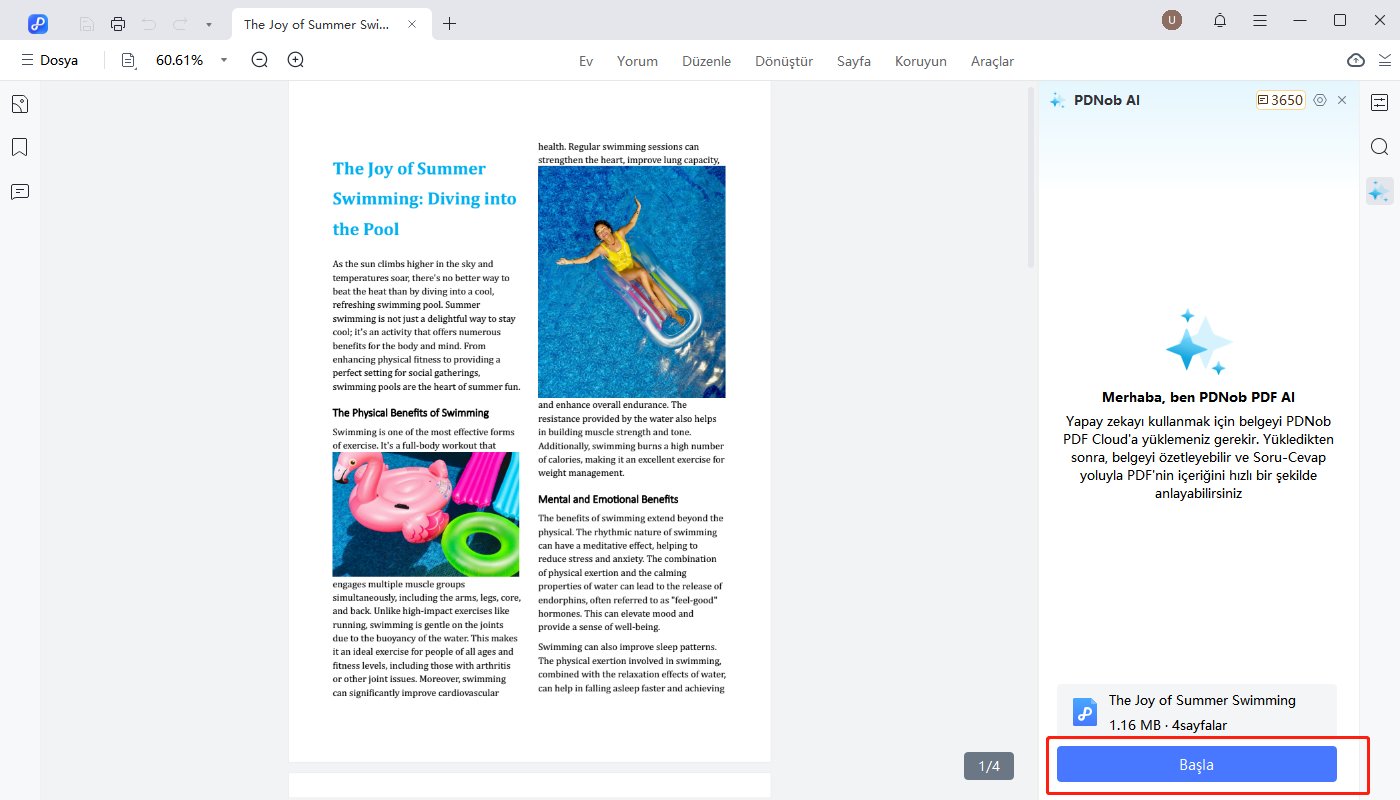Image resolution: width=1400 pixels, height=800 pixels.
Task: Open the search tool in right sidebar
Action: [1379, 147]
